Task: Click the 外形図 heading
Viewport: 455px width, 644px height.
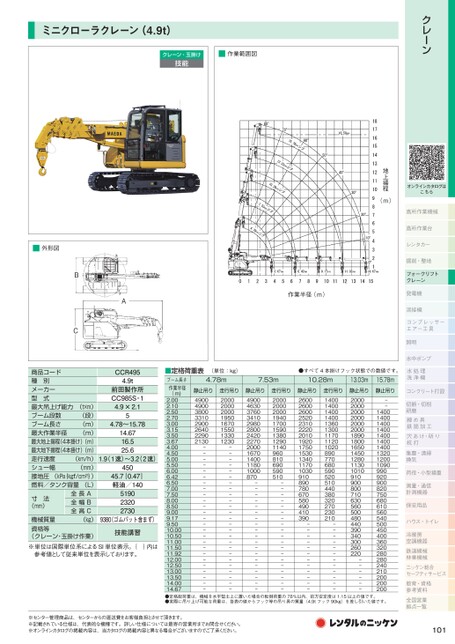Action: [x=51, y=248]
